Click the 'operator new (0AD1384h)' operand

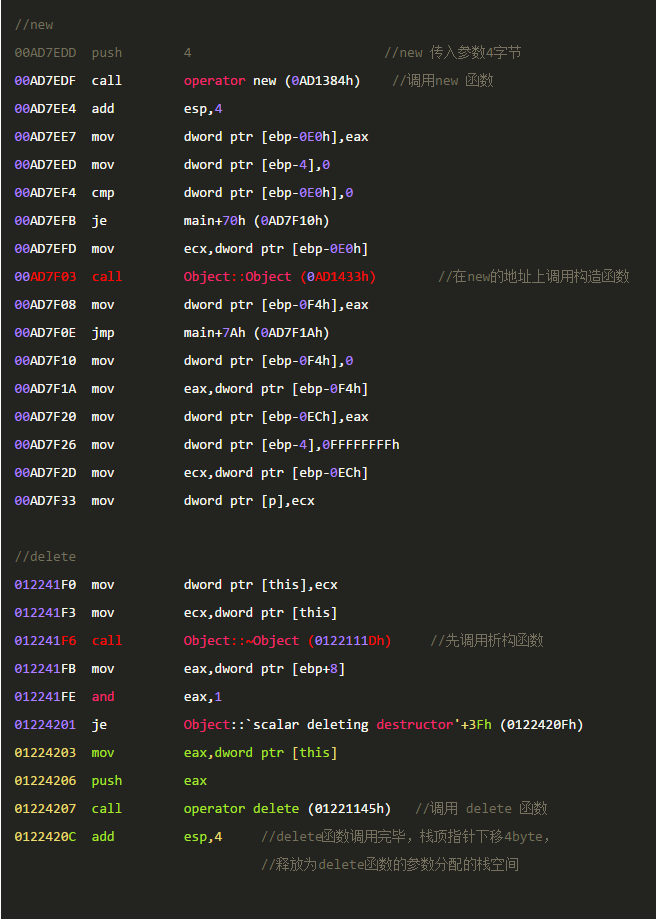pos(272,81)
